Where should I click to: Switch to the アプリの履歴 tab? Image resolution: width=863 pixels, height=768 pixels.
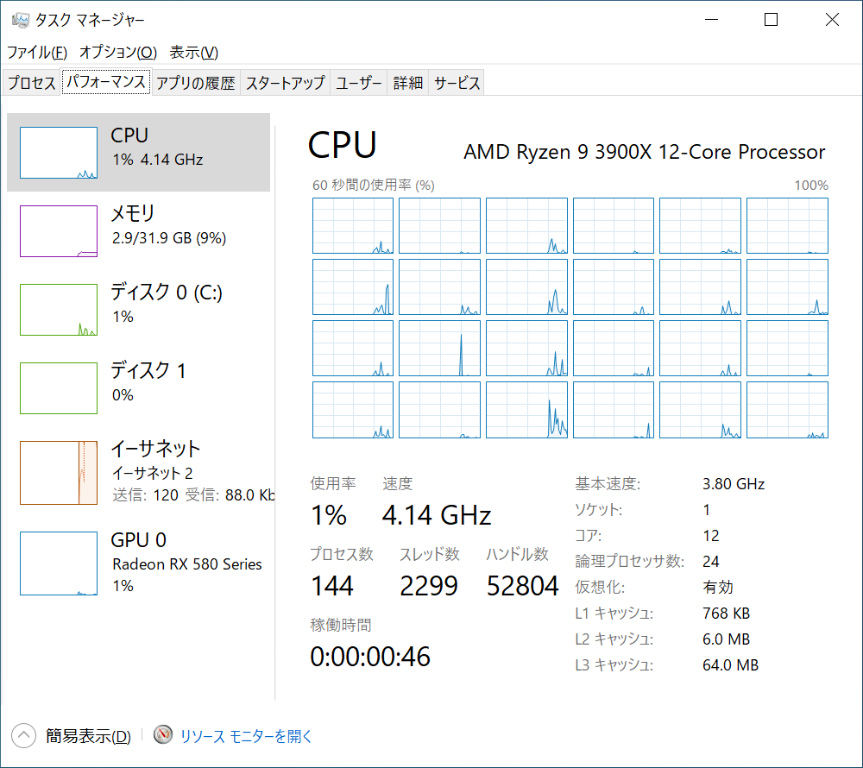click(195, 83)
